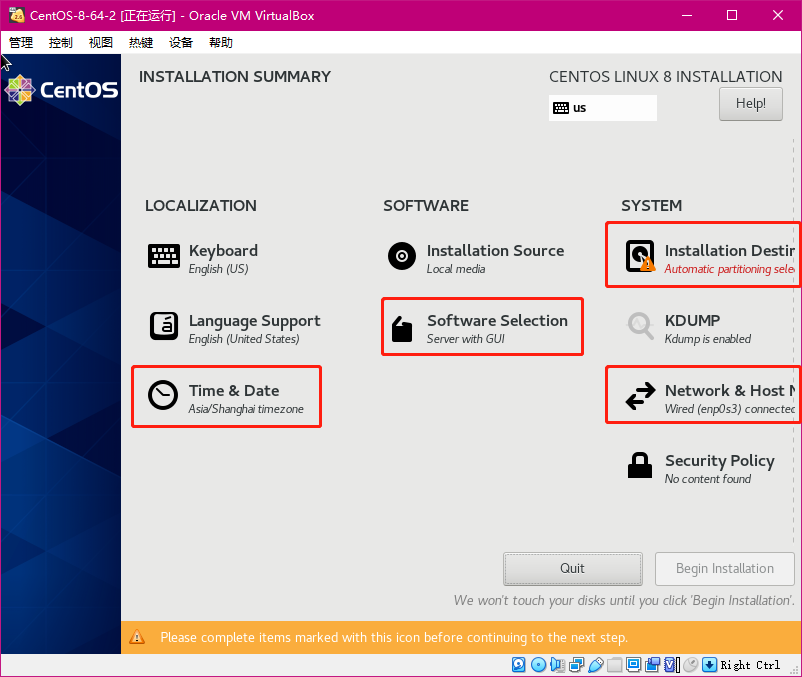The height and width of the screenshot is (677, 802).
Task: Click the hard disk activity icon in VirtualBox status bar
Action: pyautogui.click(x=518, y=665)
